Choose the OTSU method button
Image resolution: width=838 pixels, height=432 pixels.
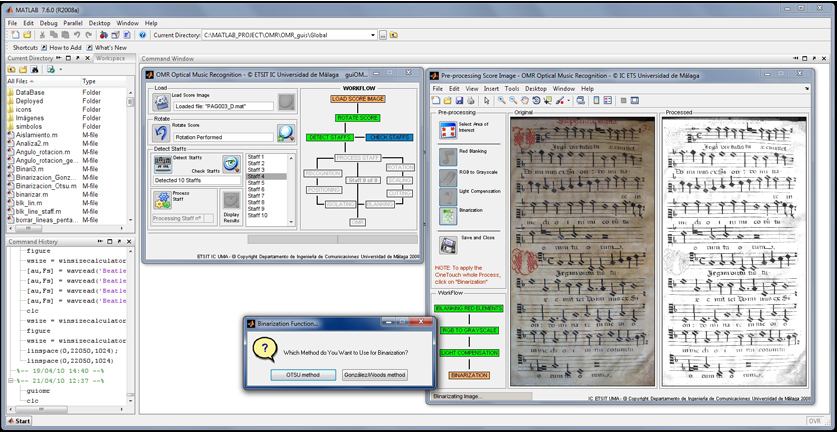pos(303,375)
